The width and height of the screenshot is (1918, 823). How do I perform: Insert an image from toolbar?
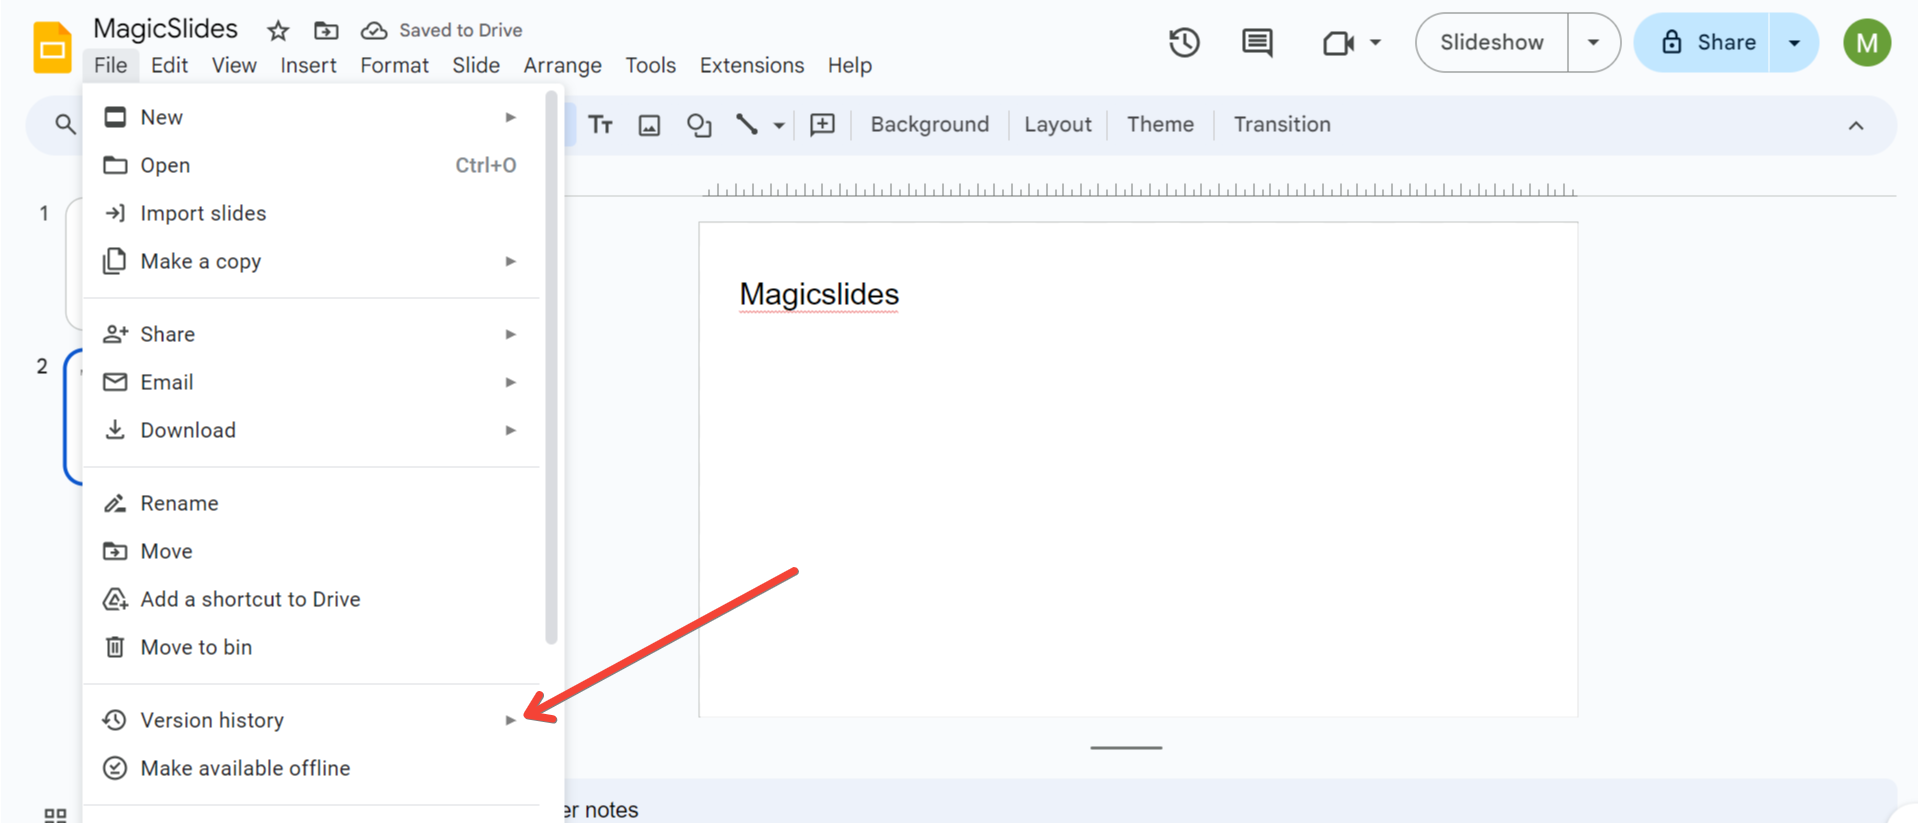[x=650, y=125]
